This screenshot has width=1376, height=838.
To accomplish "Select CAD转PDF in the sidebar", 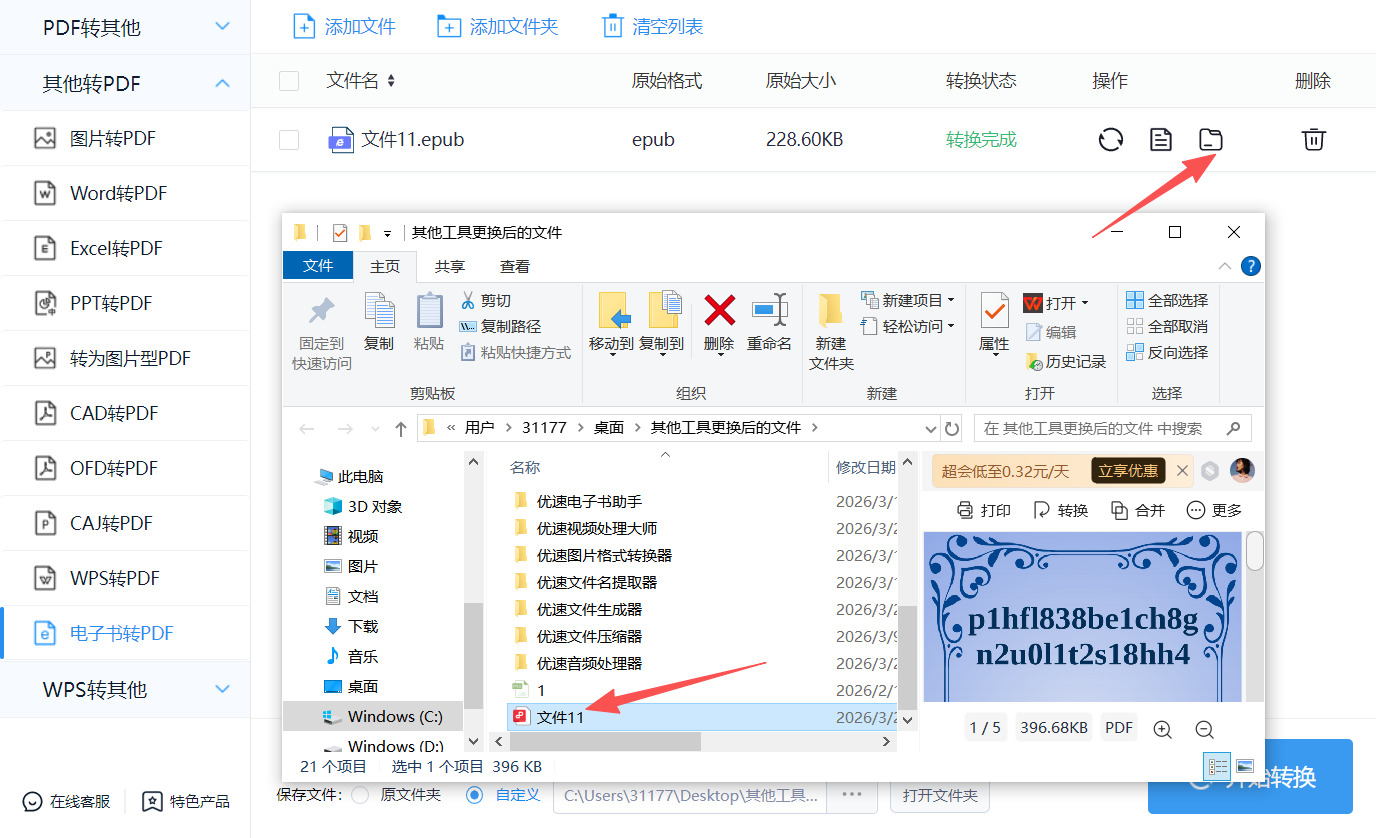I will 125,413.
